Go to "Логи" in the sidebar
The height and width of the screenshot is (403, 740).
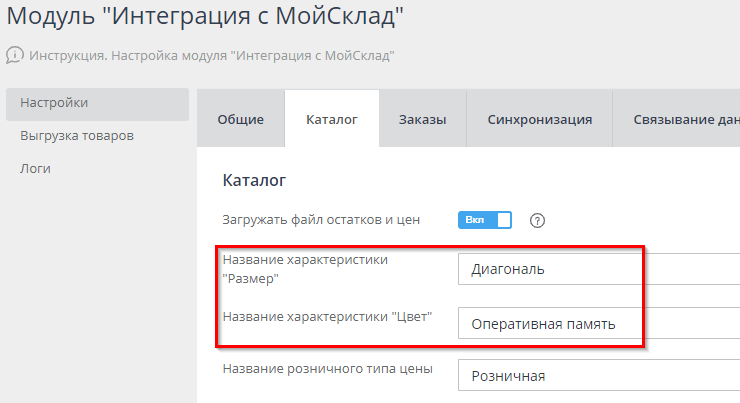coord(36,168)
